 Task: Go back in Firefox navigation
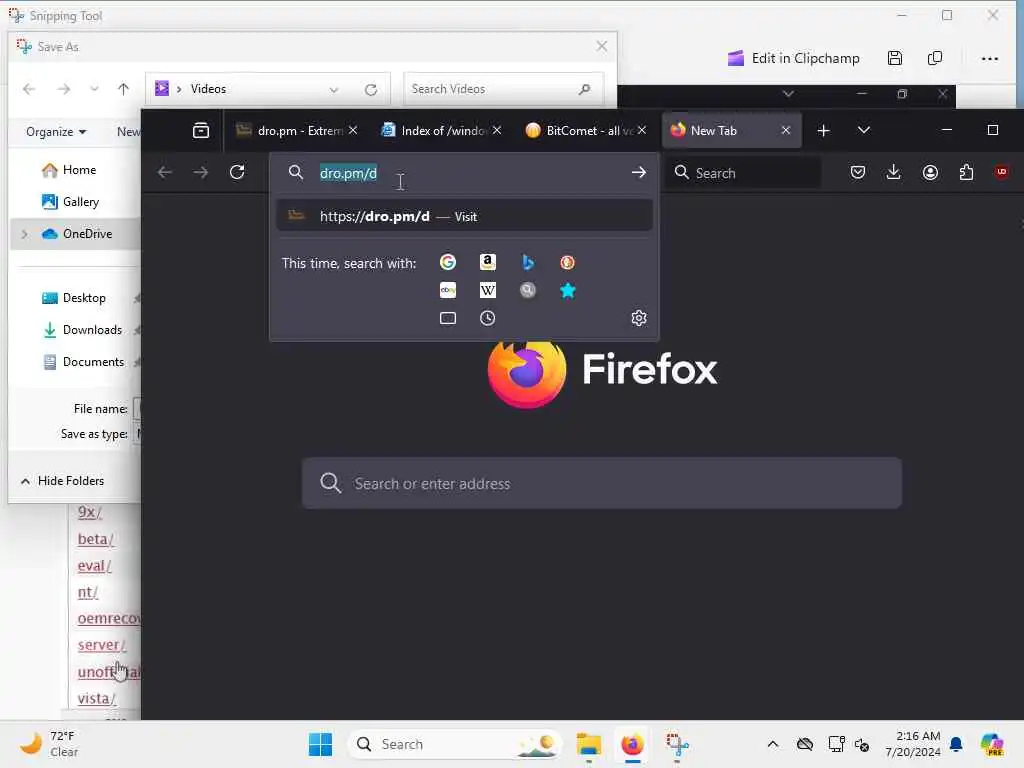tap(165, 172)
